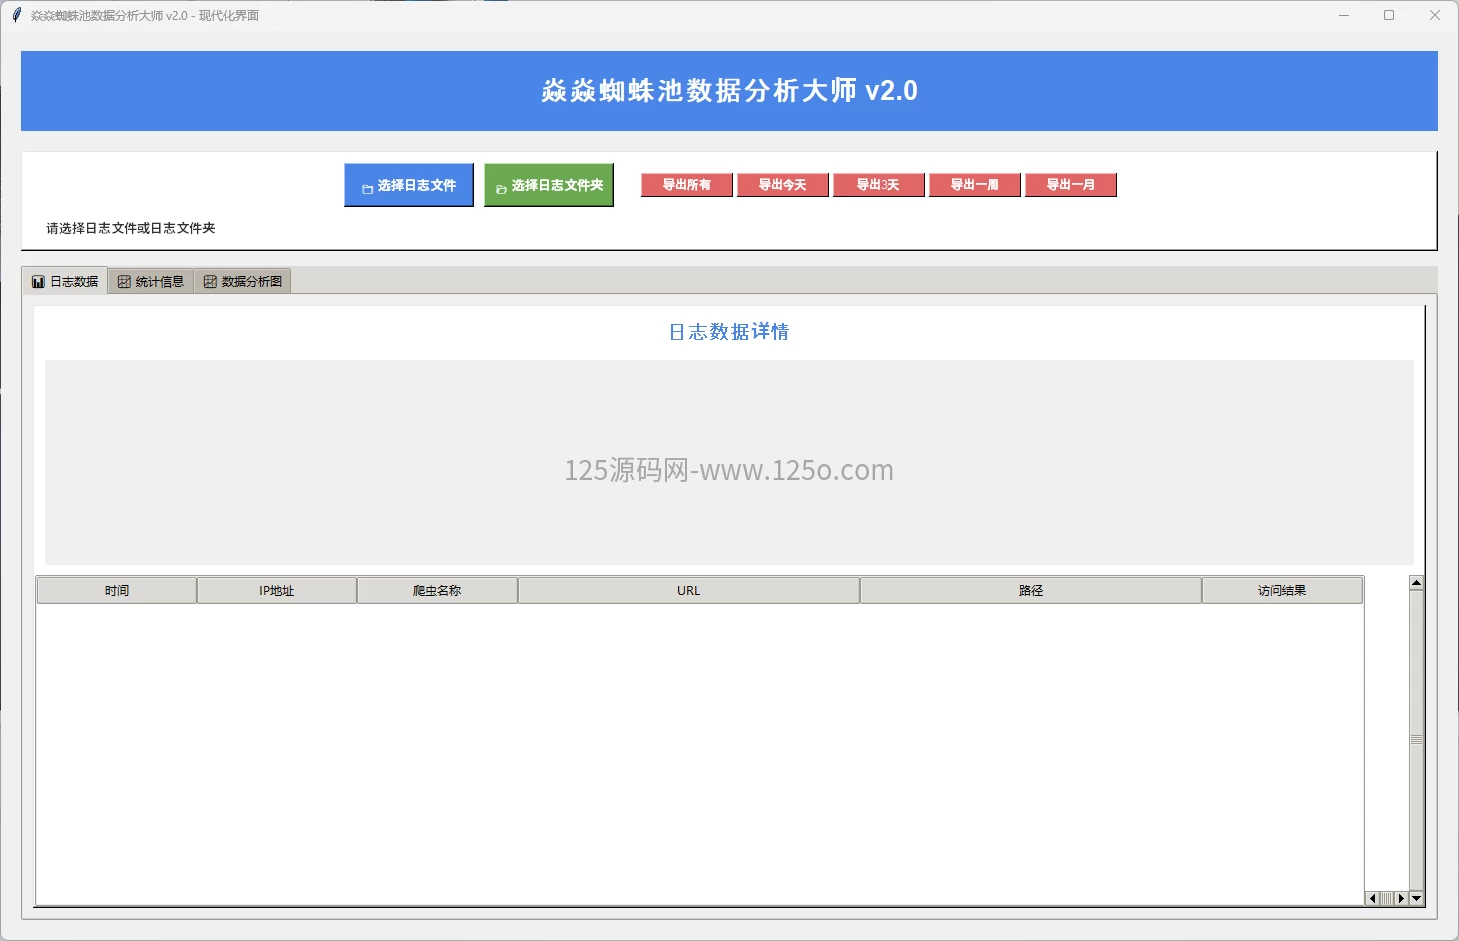Export one week via 导出一周
The width and height of the screenshot is (1459, 941).
click(x=974, y=185)
